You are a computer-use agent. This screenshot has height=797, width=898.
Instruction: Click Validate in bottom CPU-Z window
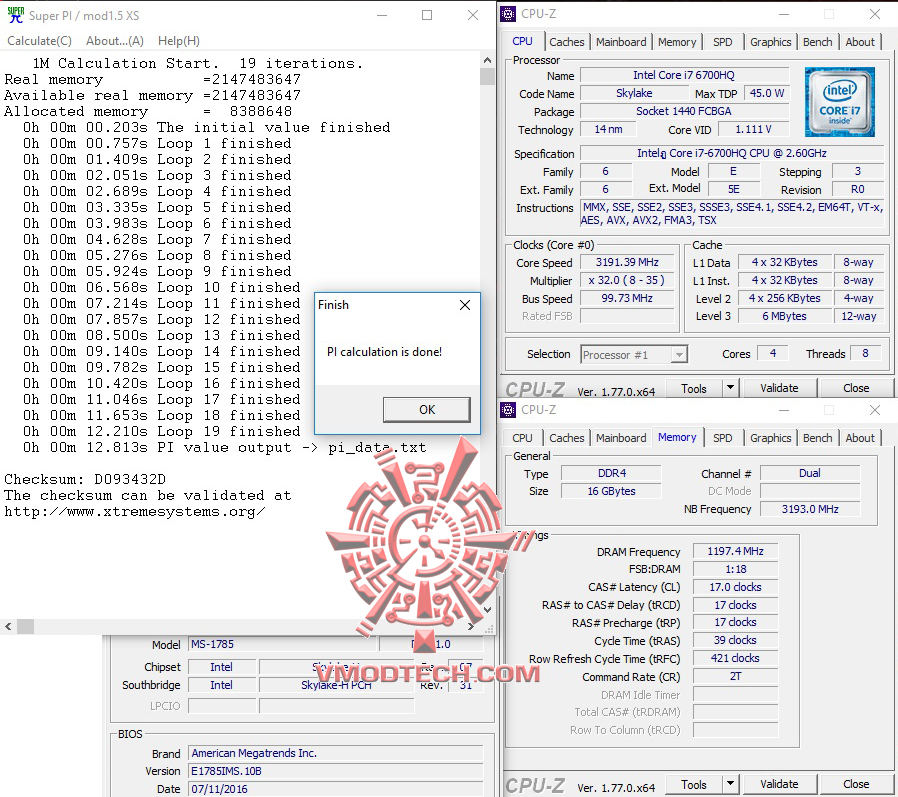pos(779,784)
